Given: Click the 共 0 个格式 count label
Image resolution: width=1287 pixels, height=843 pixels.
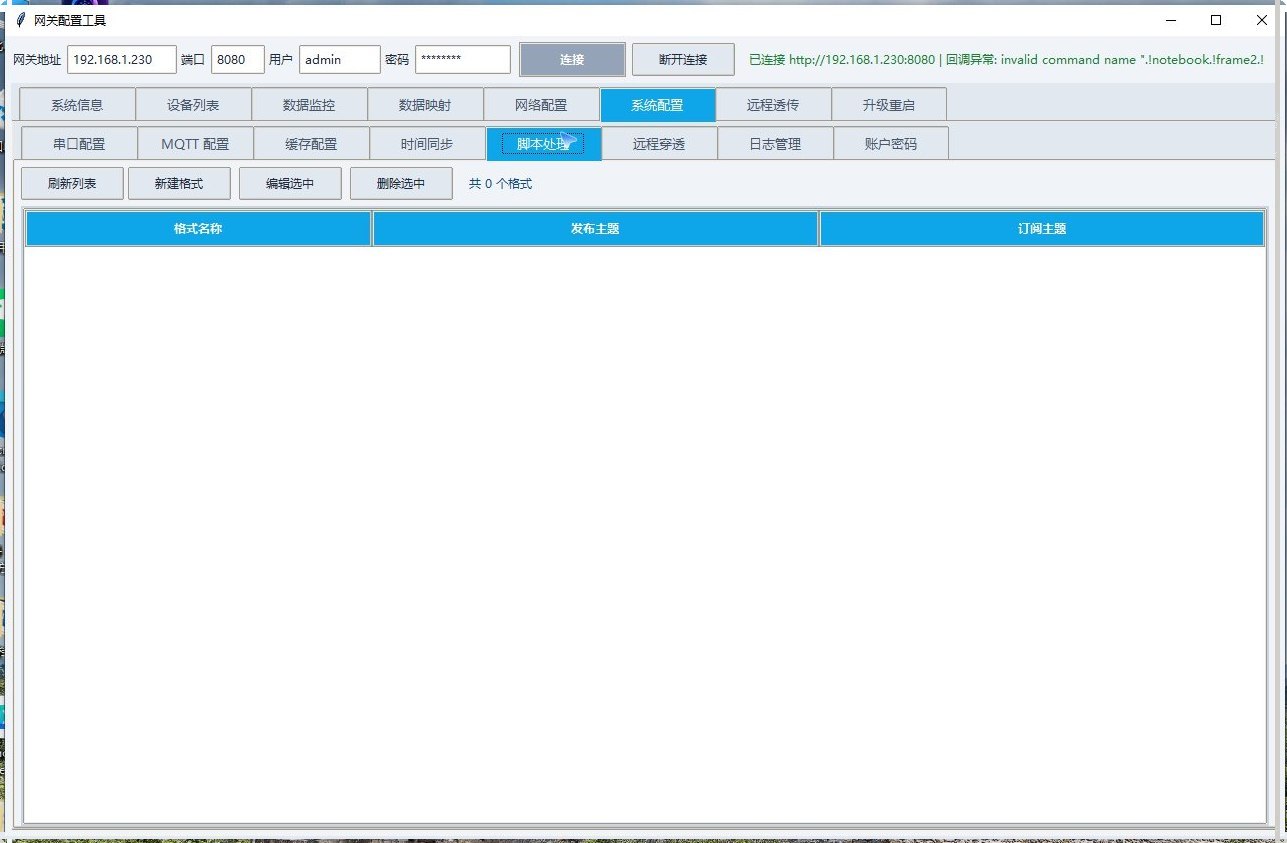Looking at the screenshot, I should [500, 184].
